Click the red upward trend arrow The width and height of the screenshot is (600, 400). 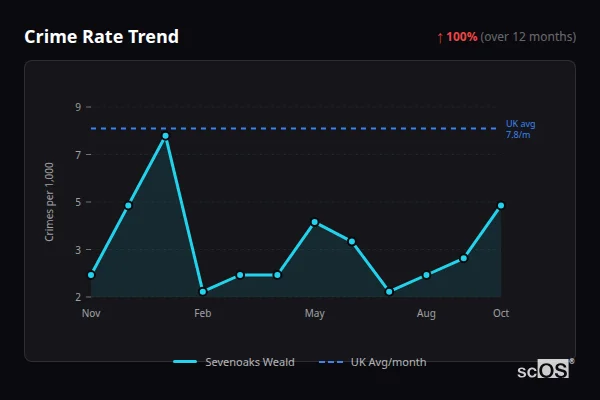coord(439,37)
